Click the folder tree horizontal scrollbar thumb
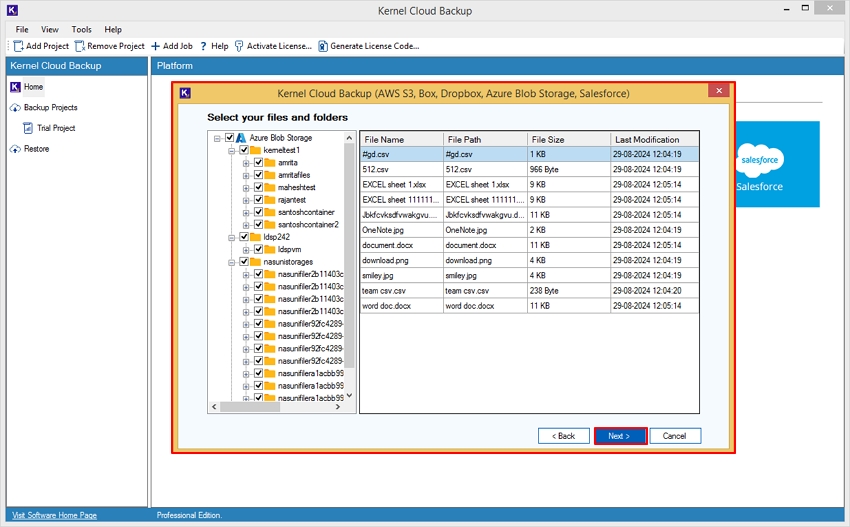This screenshot has width=850, height=527. click(x=250, y=407)
